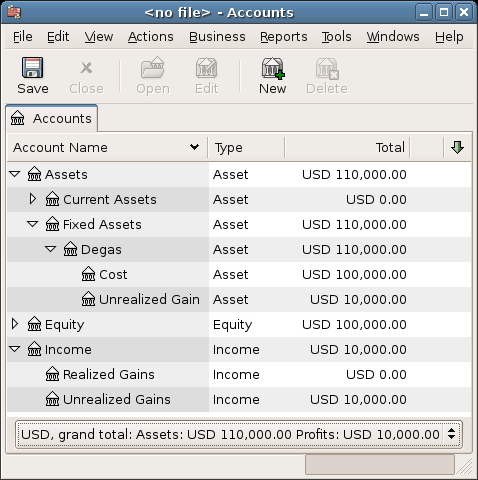Screen dimensions: 478x480
Task: Sort by the Account Name column
Action: 107,147
